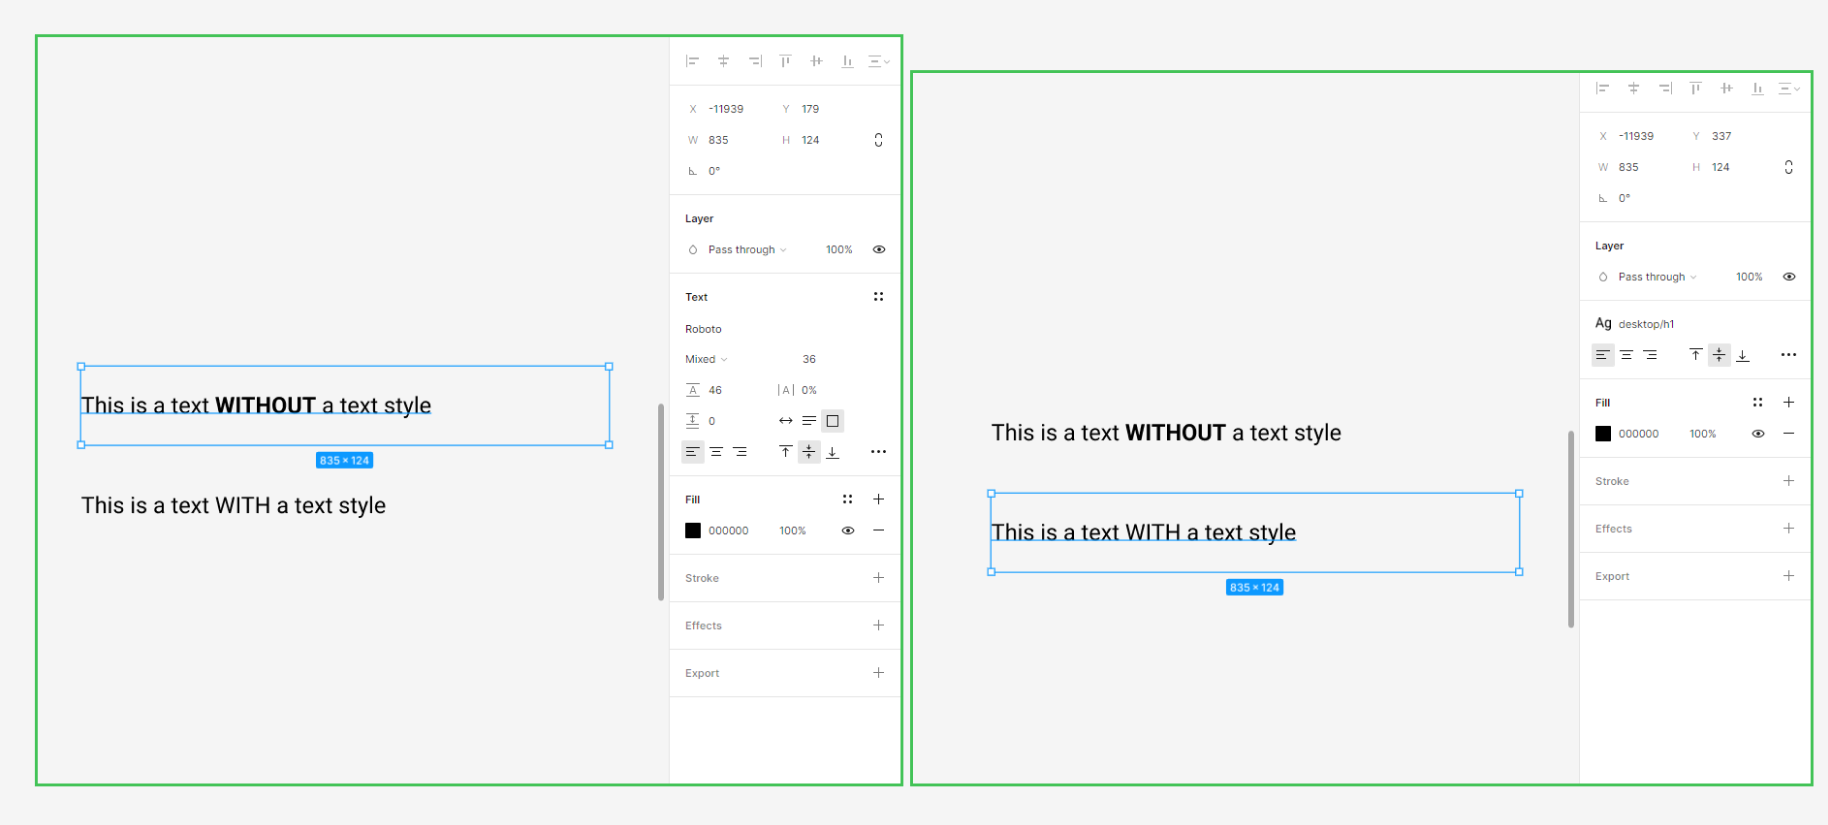1828x825 pixels.
Task: Add stroke with plus in left screenshot
Action: tap(879, 578)
